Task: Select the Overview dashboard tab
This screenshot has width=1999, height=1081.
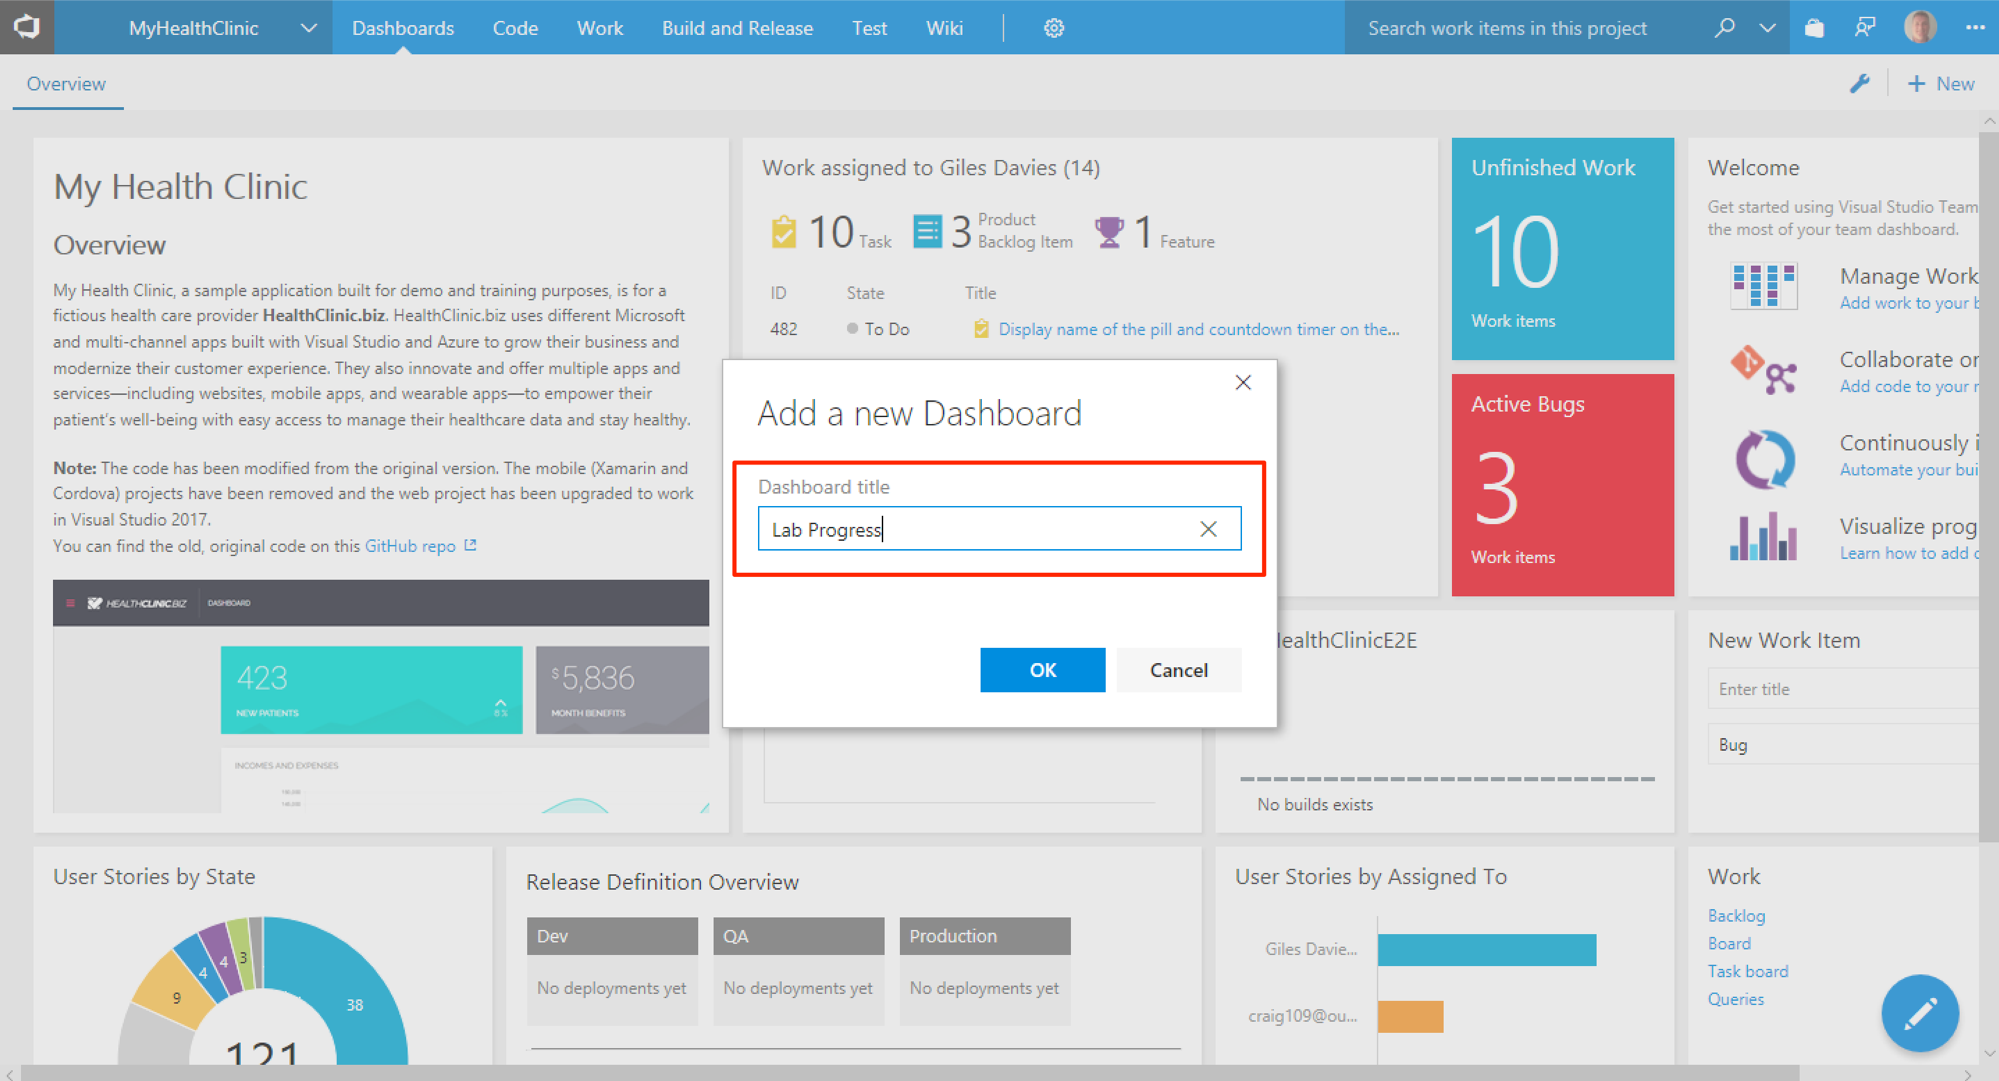Action: coord(66,84)
